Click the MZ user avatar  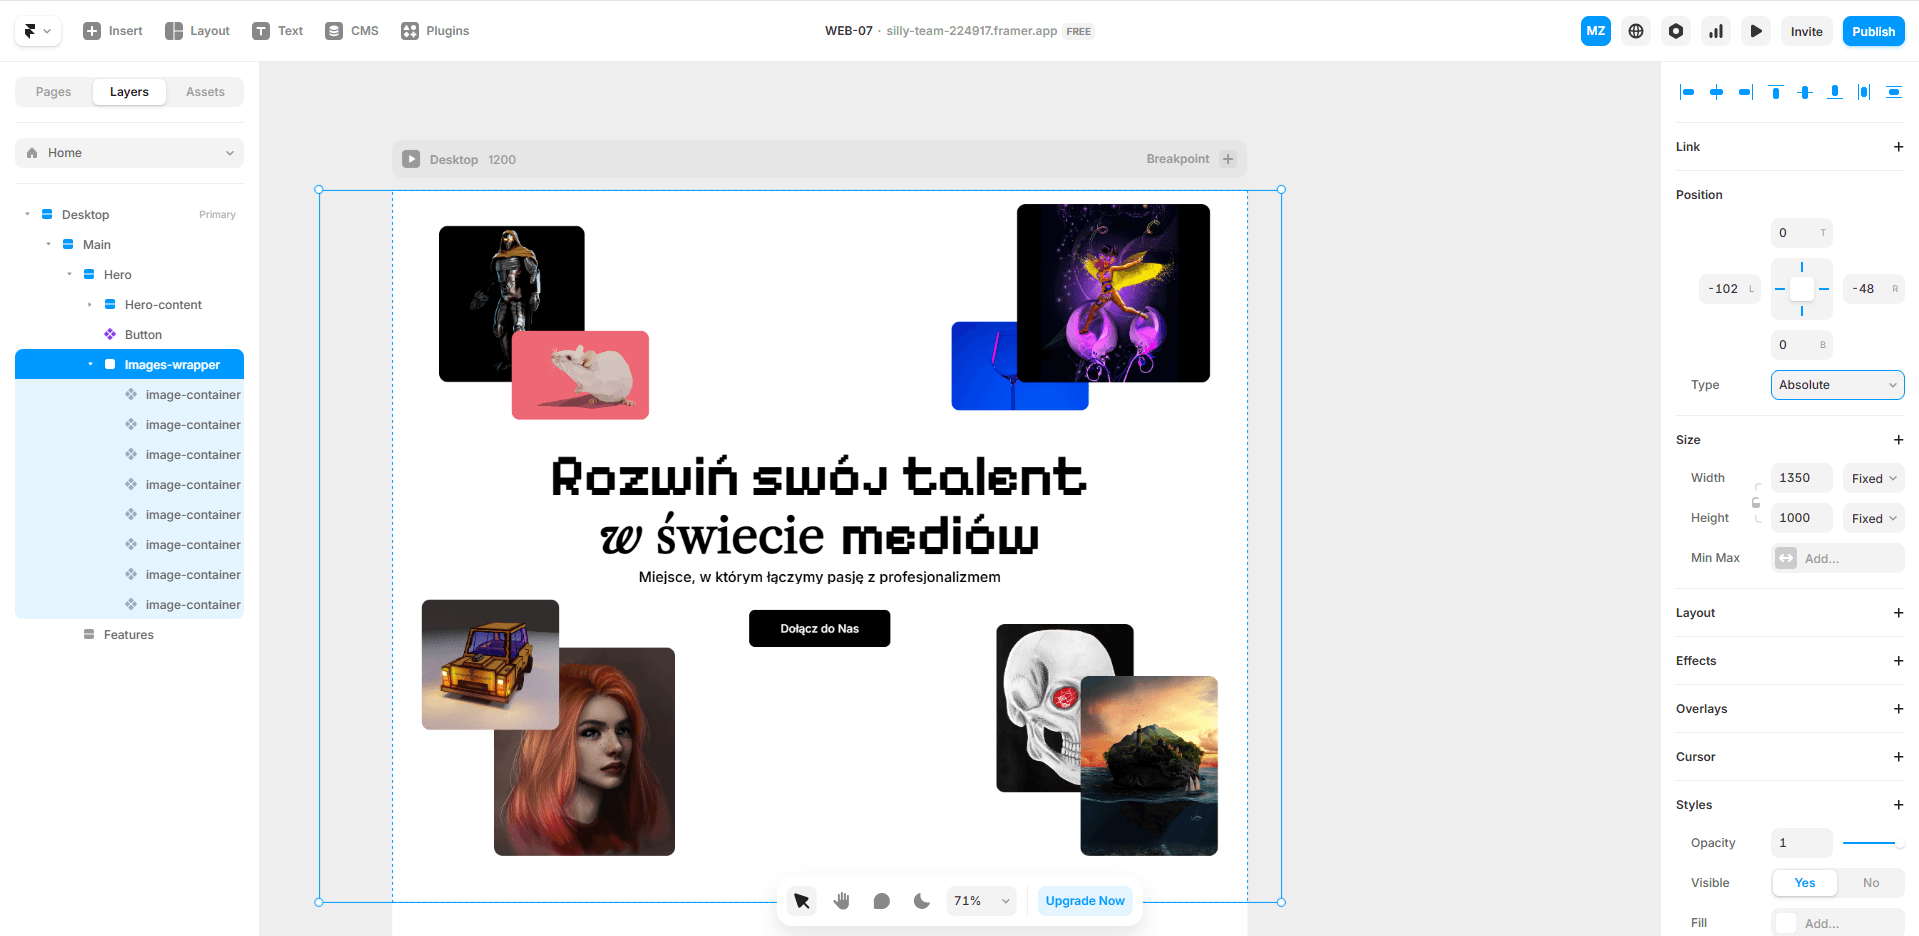click(x=1596, y=31)
